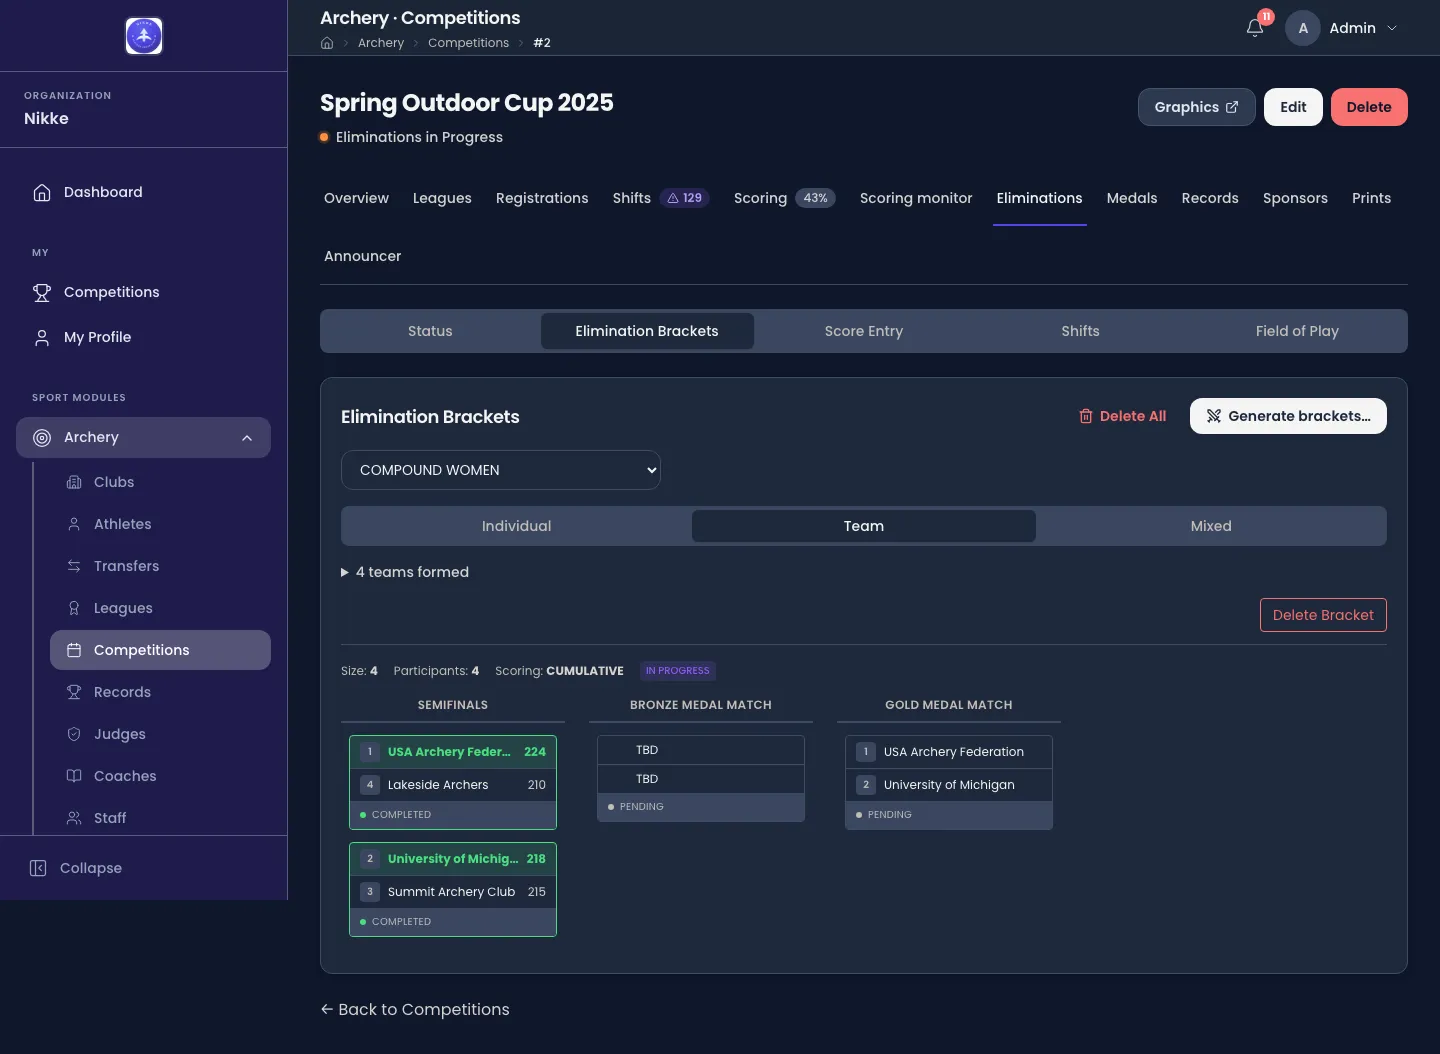This screenshot has height=1054, width=1440.
Task: Open the COMPOUND WOMEN category dropdown
Action: (501, 470)
